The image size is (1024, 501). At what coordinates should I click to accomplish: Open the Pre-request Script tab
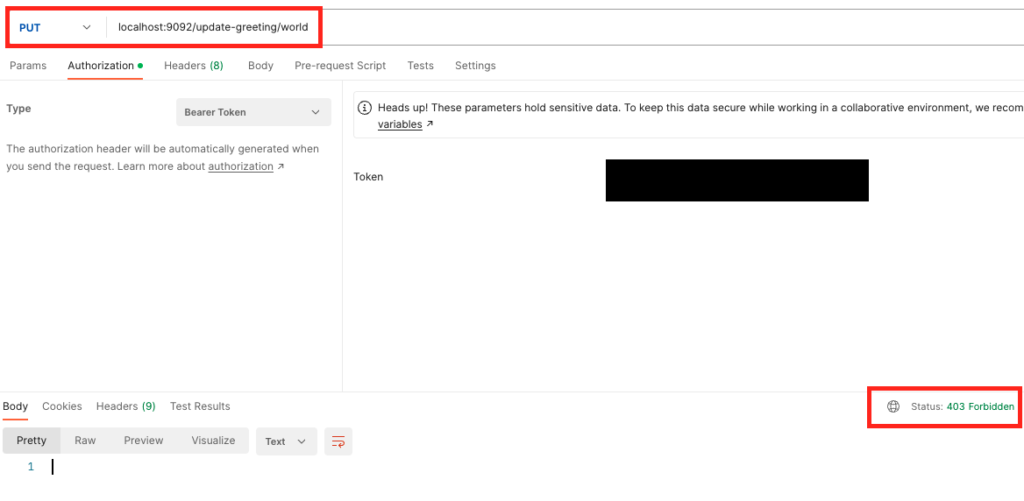tap(340, 66)
